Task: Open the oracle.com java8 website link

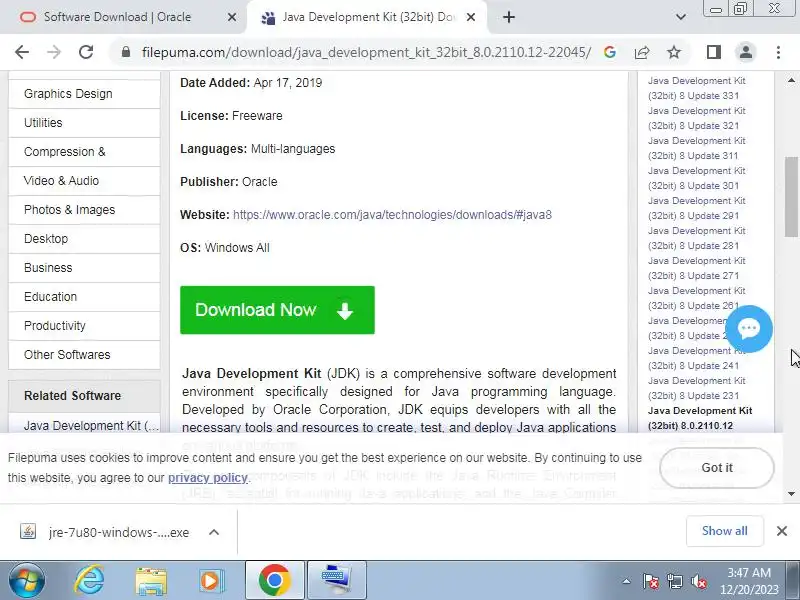Action: (392, 215)
